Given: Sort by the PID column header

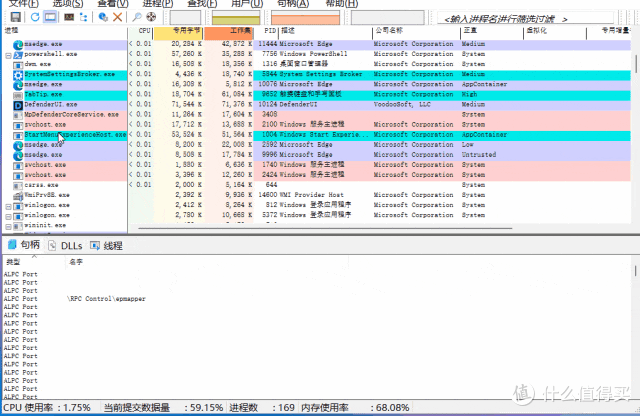Looking at the screenshot, I should point(266,31).
